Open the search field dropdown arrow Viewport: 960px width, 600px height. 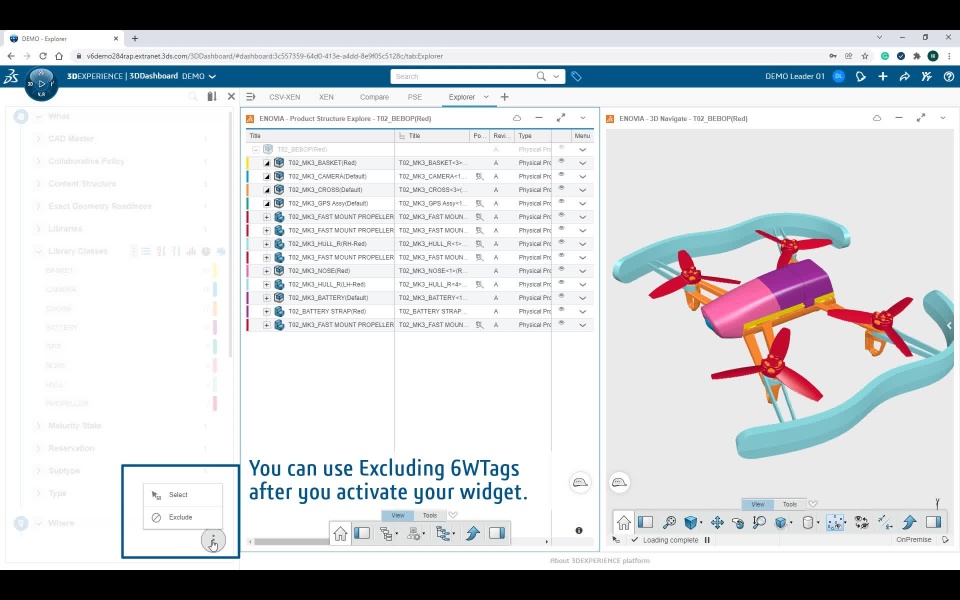pos(556,77)
